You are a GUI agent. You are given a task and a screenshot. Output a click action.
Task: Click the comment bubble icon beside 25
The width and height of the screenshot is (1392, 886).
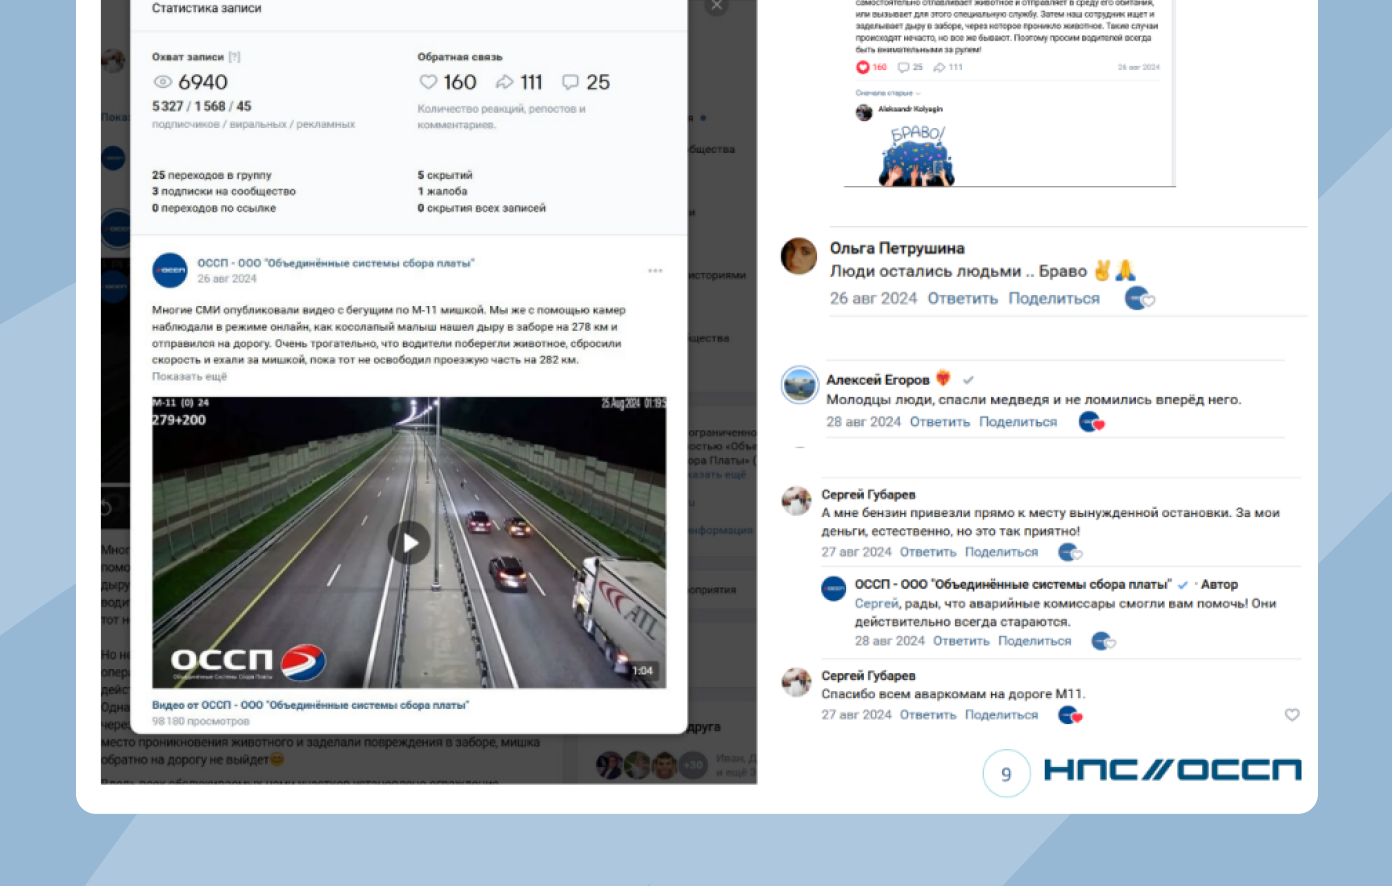point(570,82)
